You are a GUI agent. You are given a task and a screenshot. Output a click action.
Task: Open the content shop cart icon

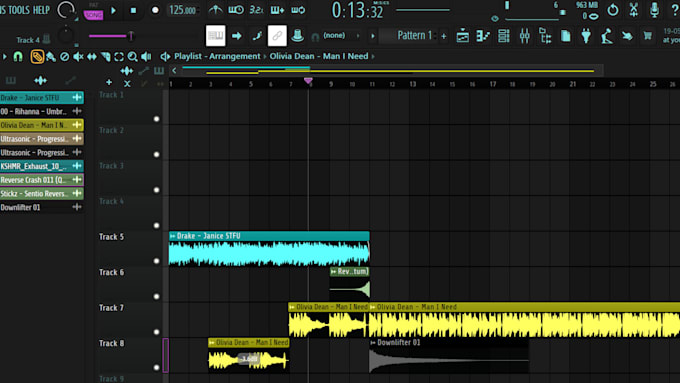(x=647, y=36)
